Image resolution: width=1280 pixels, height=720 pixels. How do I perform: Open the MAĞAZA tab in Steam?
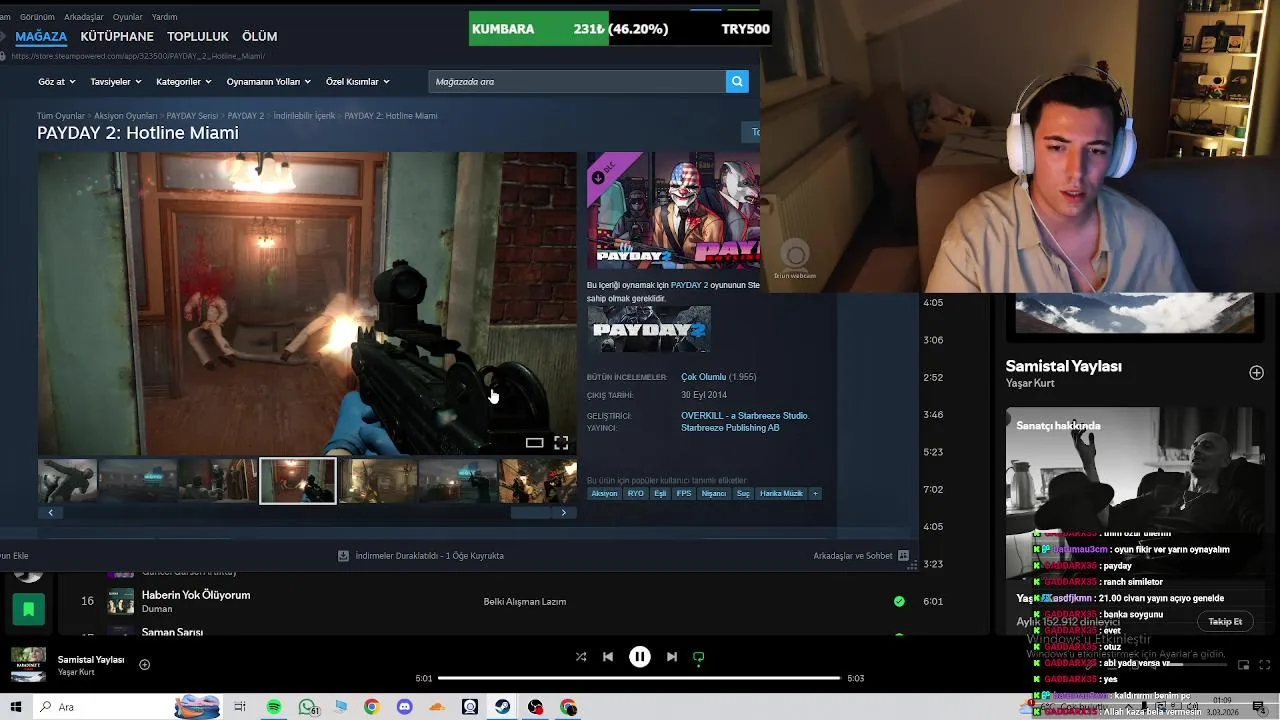[41, 36]
